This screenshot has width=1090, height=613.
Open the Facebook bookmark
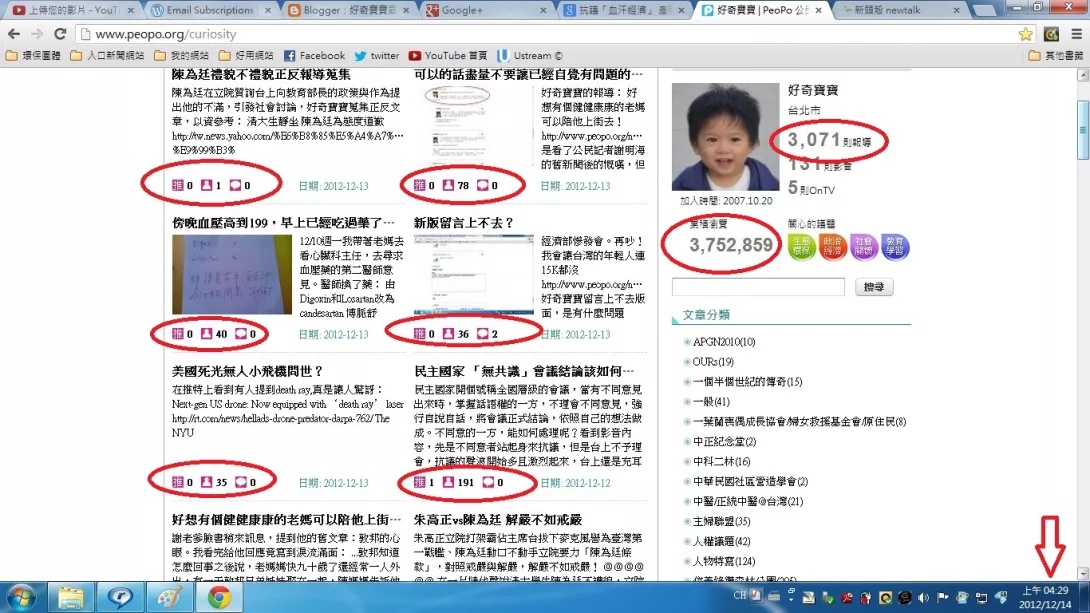coord(314,56)
